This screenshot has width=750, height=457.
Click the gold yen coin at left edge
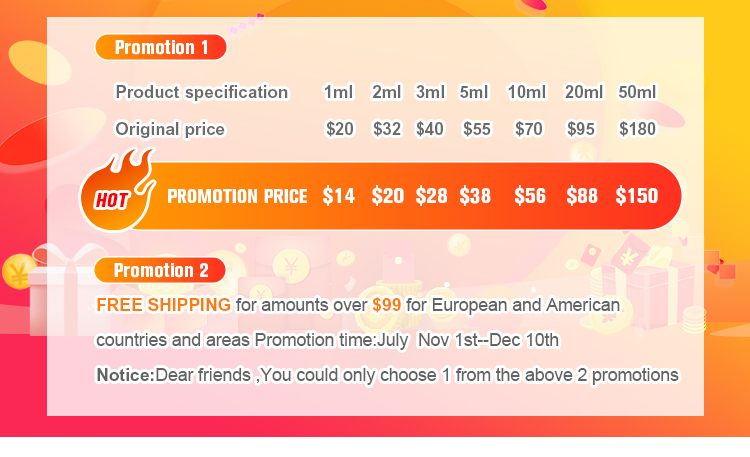[x=18, y=271]
